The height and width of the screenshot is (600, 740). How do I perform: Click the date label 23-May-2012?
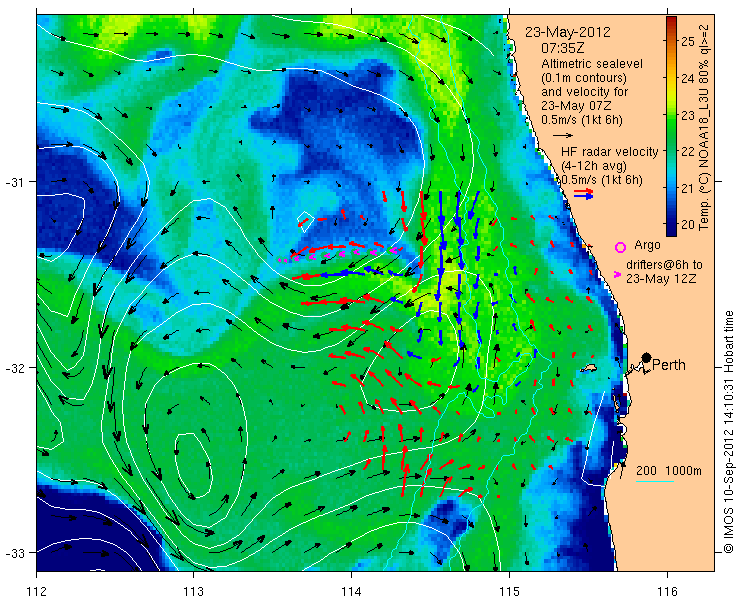[568, 32]
